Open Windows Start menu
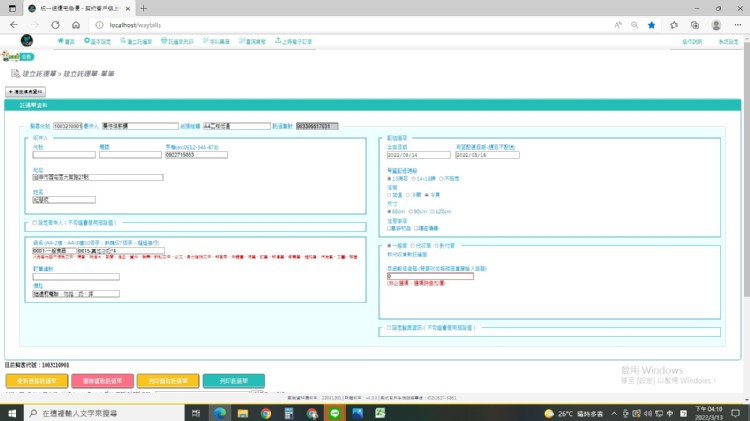The height and width of the screenshot is (421, 750). coord(12,413)
